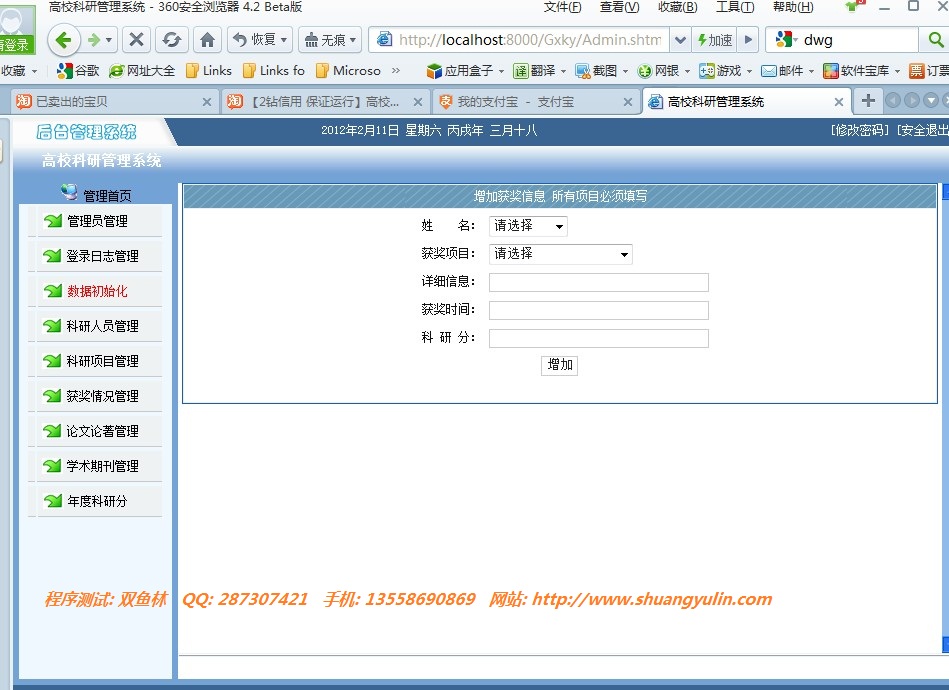Open the search engine selector icon

pyautogui.click(x=786, y=40)
